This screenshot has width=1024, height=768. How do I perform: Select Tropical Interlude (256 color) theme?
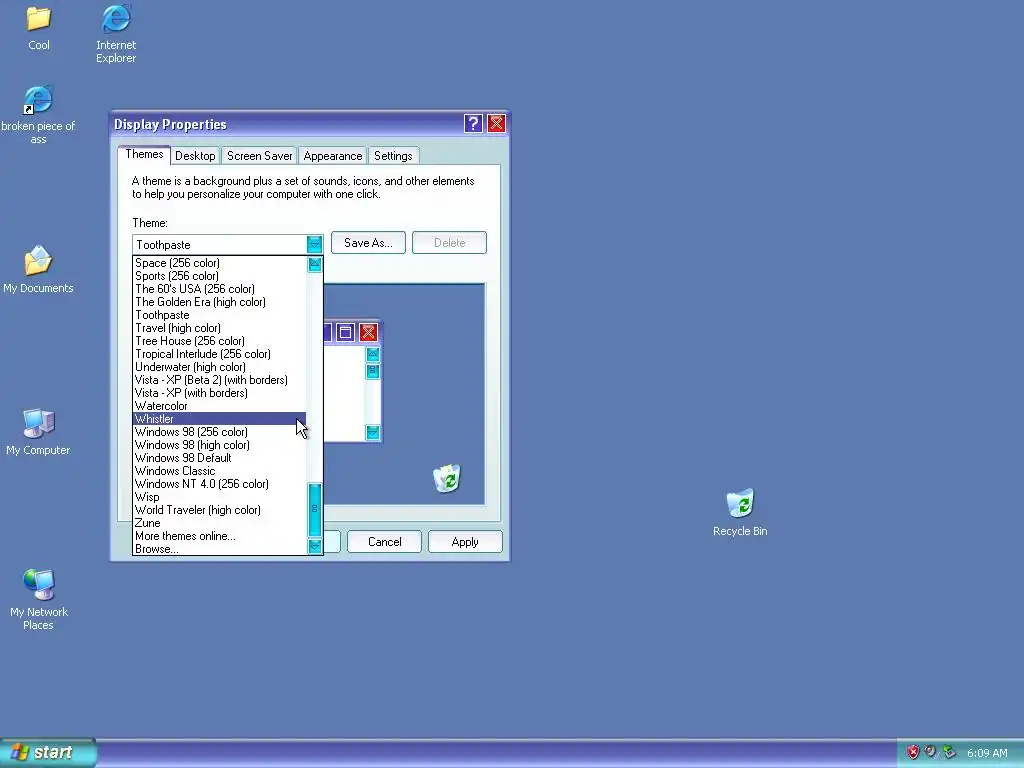[x=219, y=355]
